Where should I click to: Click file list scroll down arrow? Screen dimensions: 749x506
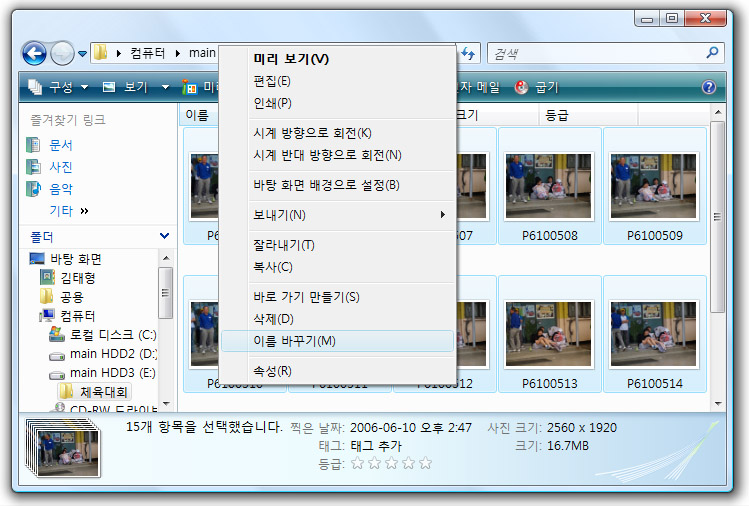tap(717, 404)
